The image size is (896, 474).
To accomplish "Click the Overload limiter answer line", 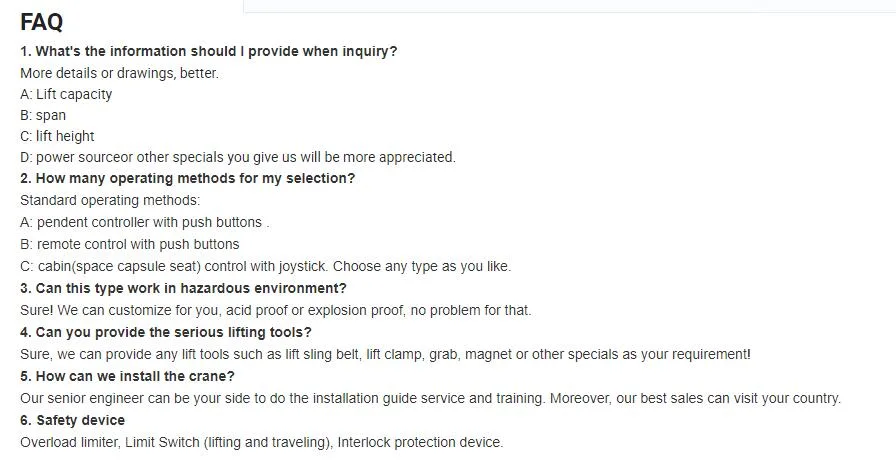I will coord(261,442).
